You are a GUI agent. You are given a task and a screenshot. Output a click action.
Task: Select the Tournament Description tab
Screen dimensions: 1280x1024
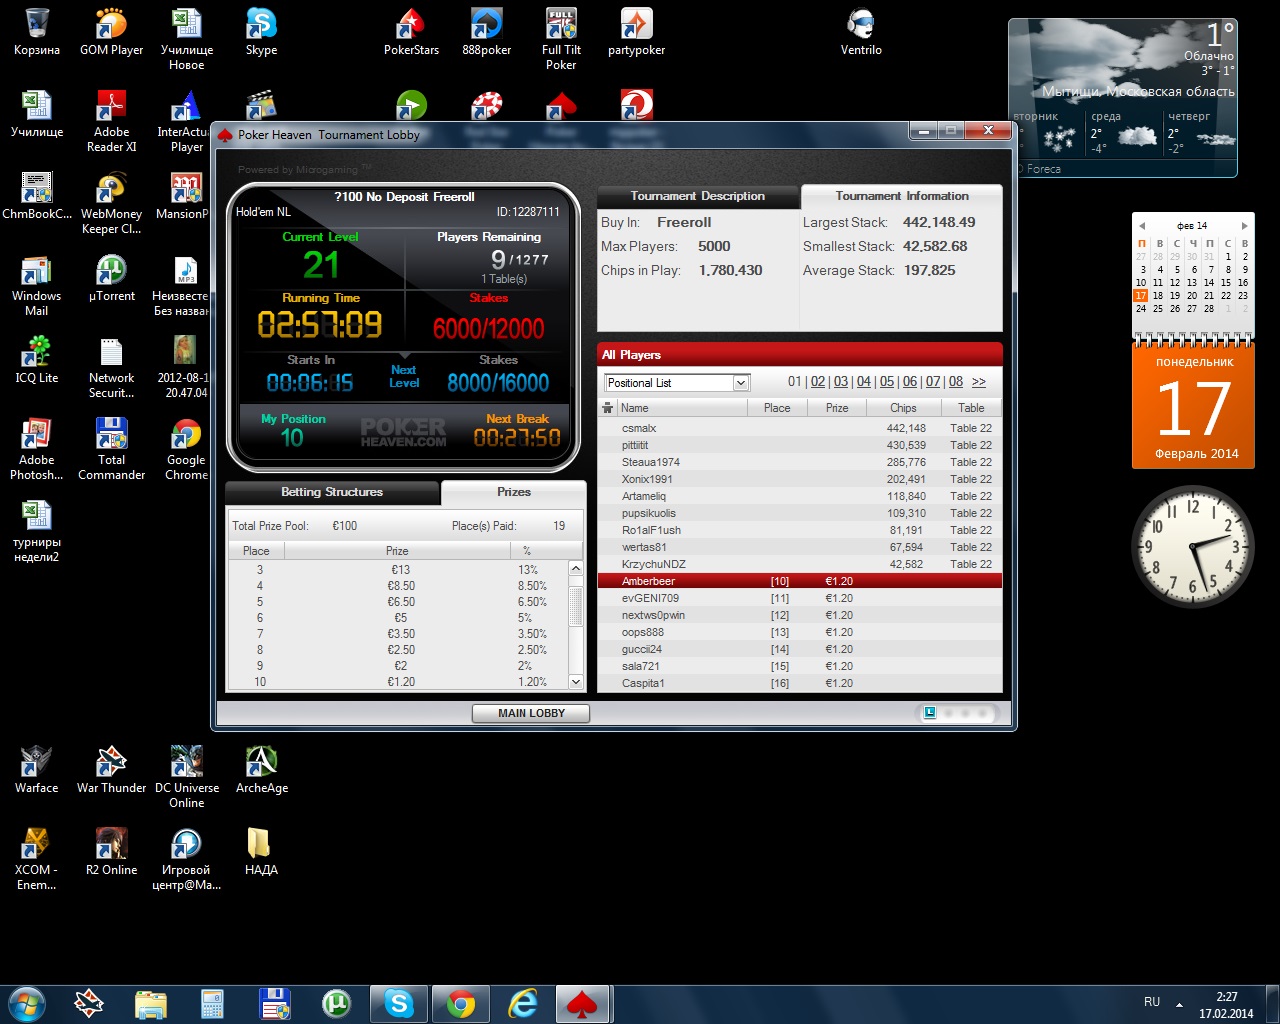click(697, 196)
